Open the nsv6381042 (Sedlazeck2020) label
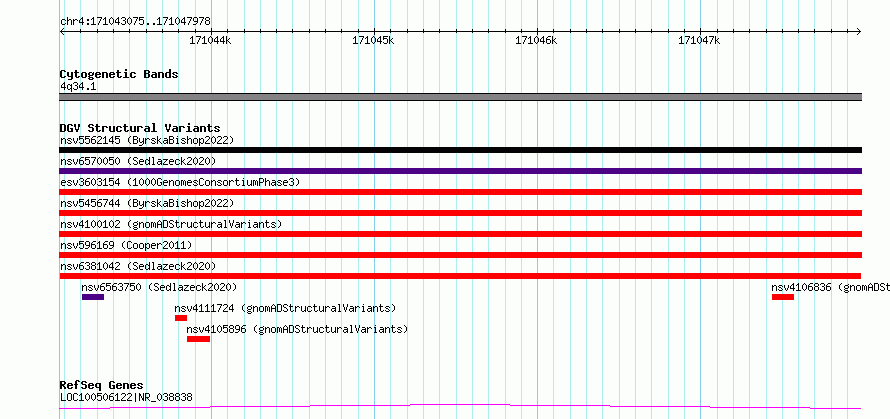This screenshot has height=419, width=890. [x=138, y=266]
